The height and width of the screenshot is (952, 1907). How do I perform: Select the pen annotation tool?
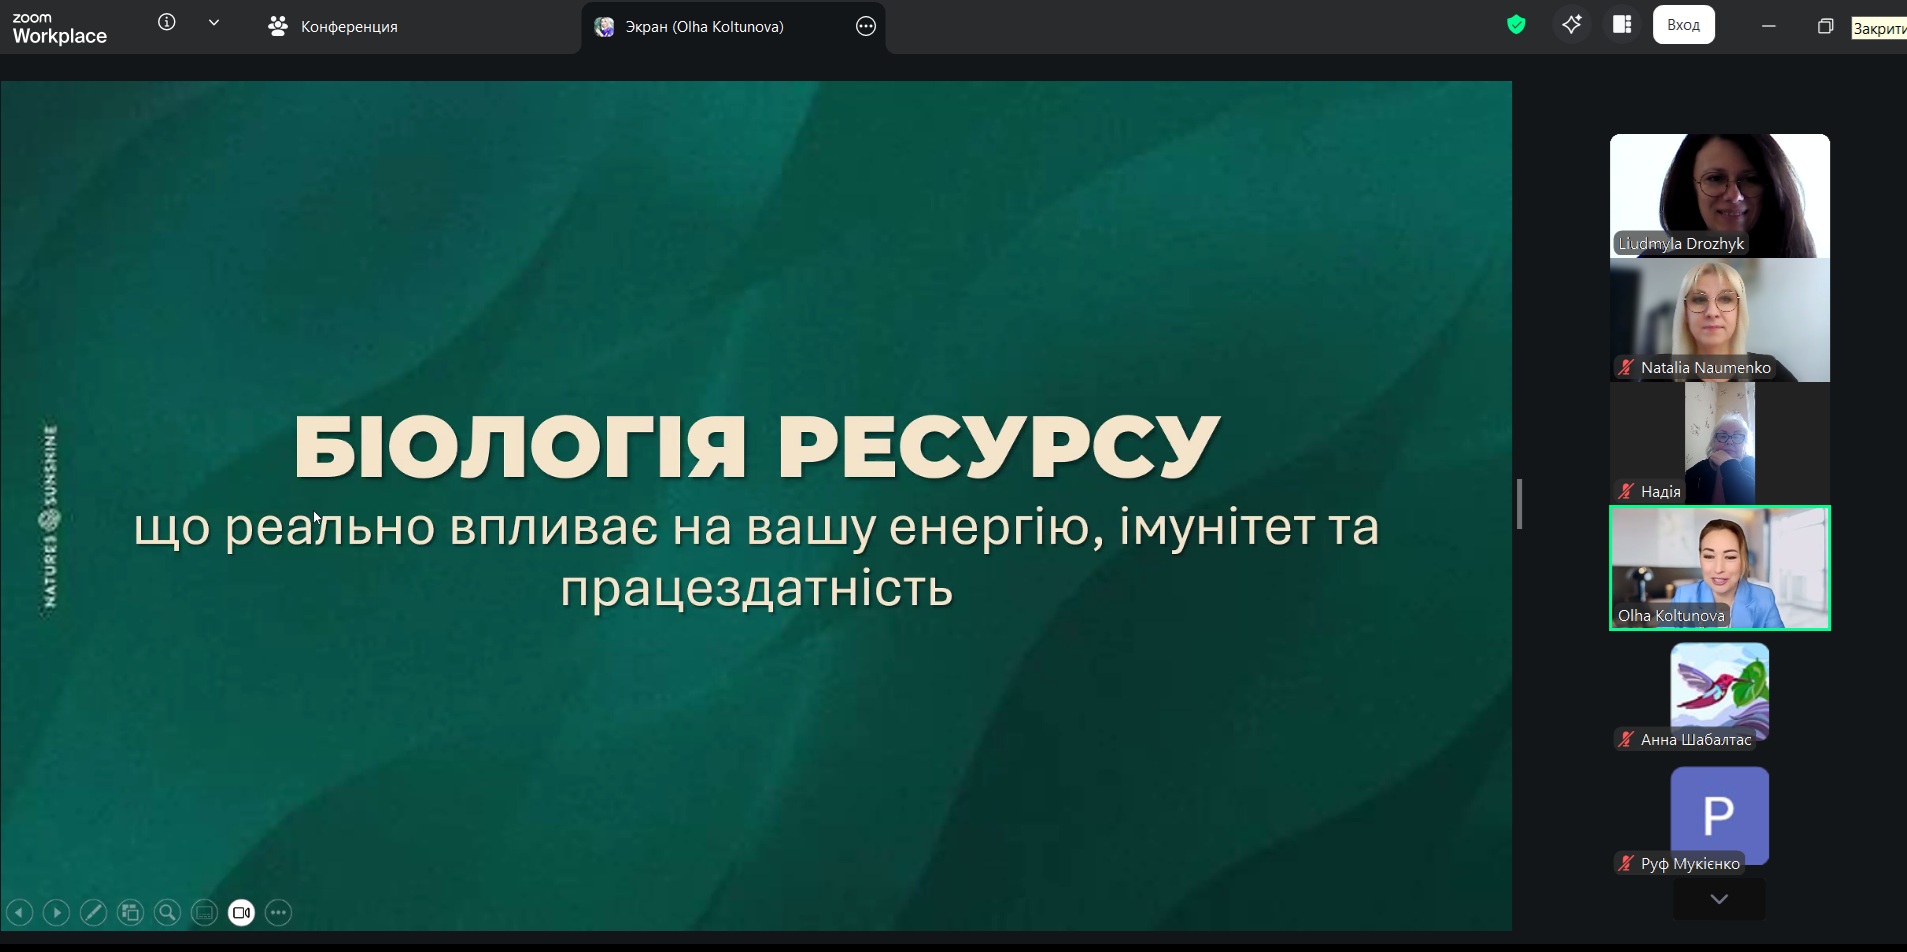tap(94, 912)
